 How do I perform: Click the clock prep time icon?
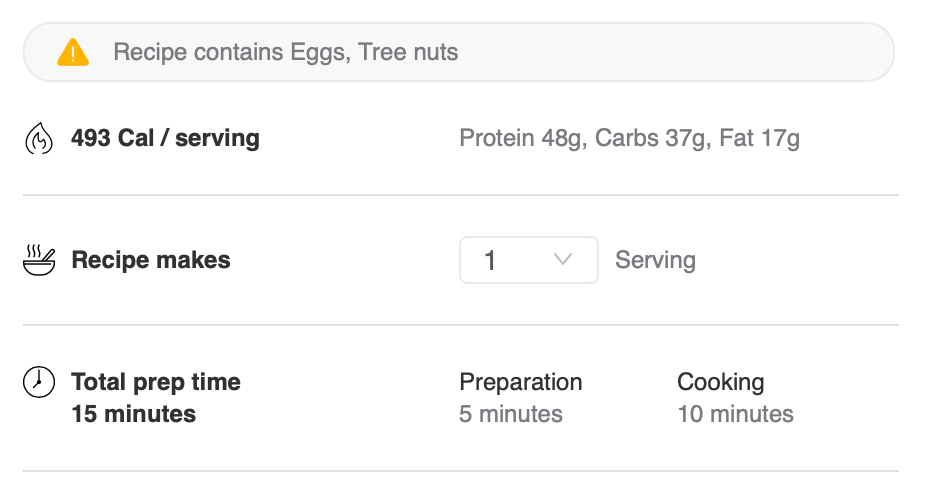(38, 382)
